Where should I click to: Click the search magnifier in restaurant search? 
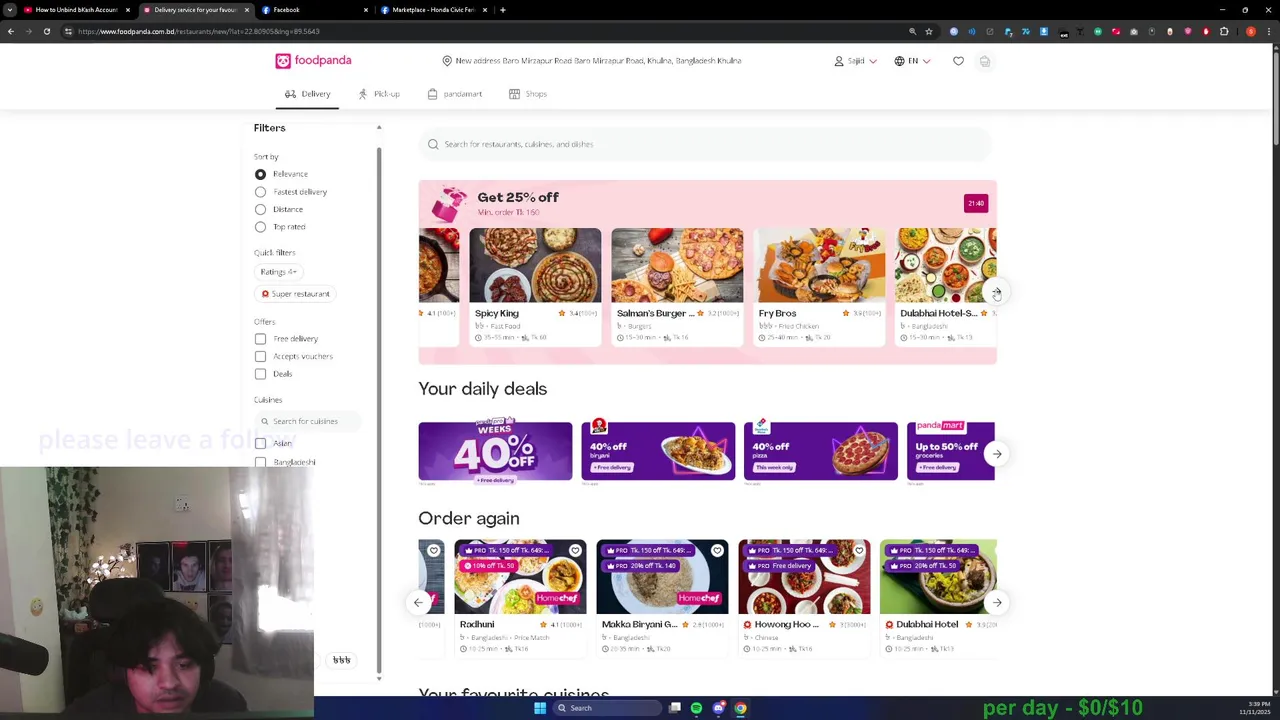(433, 144)
